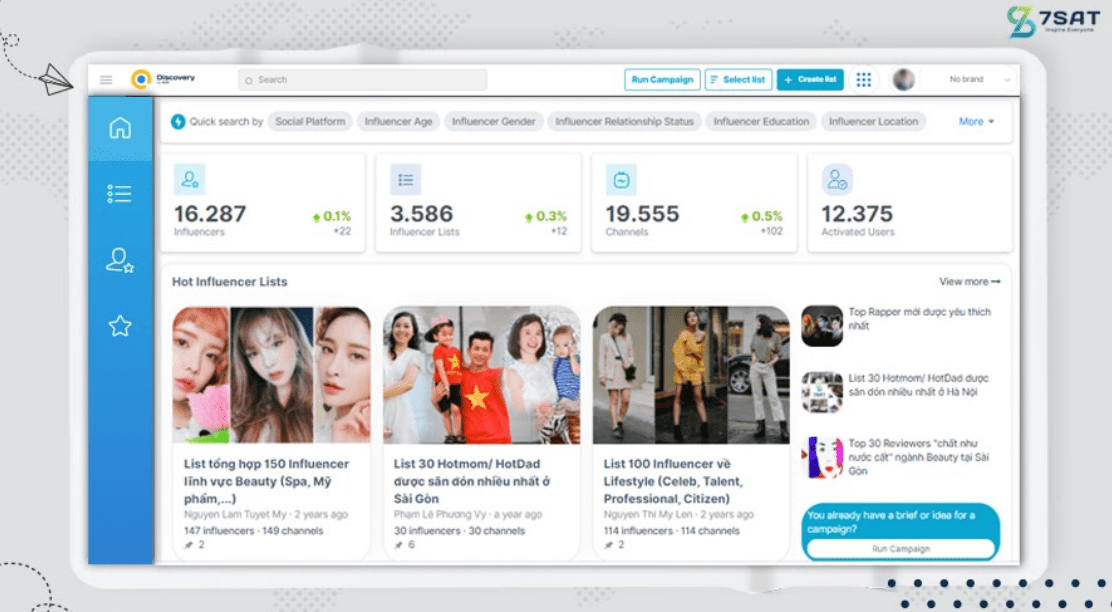The height and width of the screenshot is (612, 1112).
Task: Click "Nguyen Thi My Len" author text
Action: coord(647,514)
